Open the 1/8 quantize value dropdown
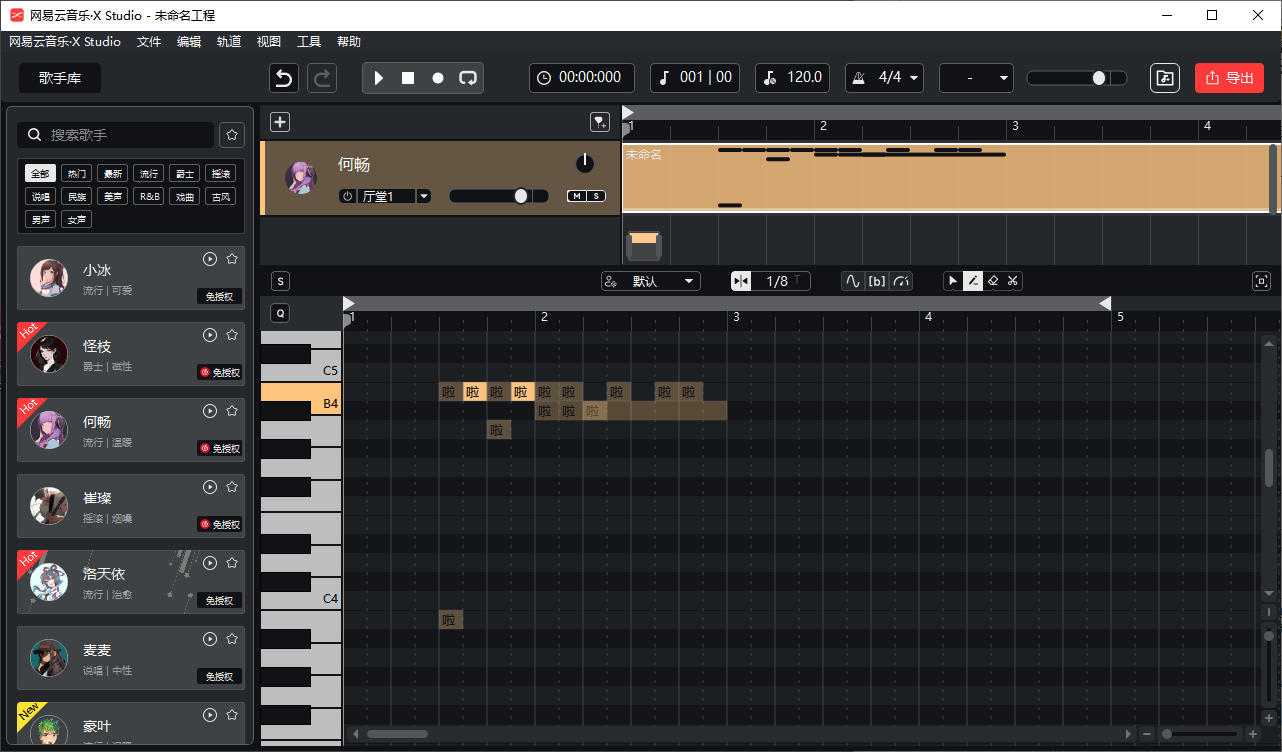This screenshot has width=1282, height=752. pyautogui.click(x=781, y=281)
